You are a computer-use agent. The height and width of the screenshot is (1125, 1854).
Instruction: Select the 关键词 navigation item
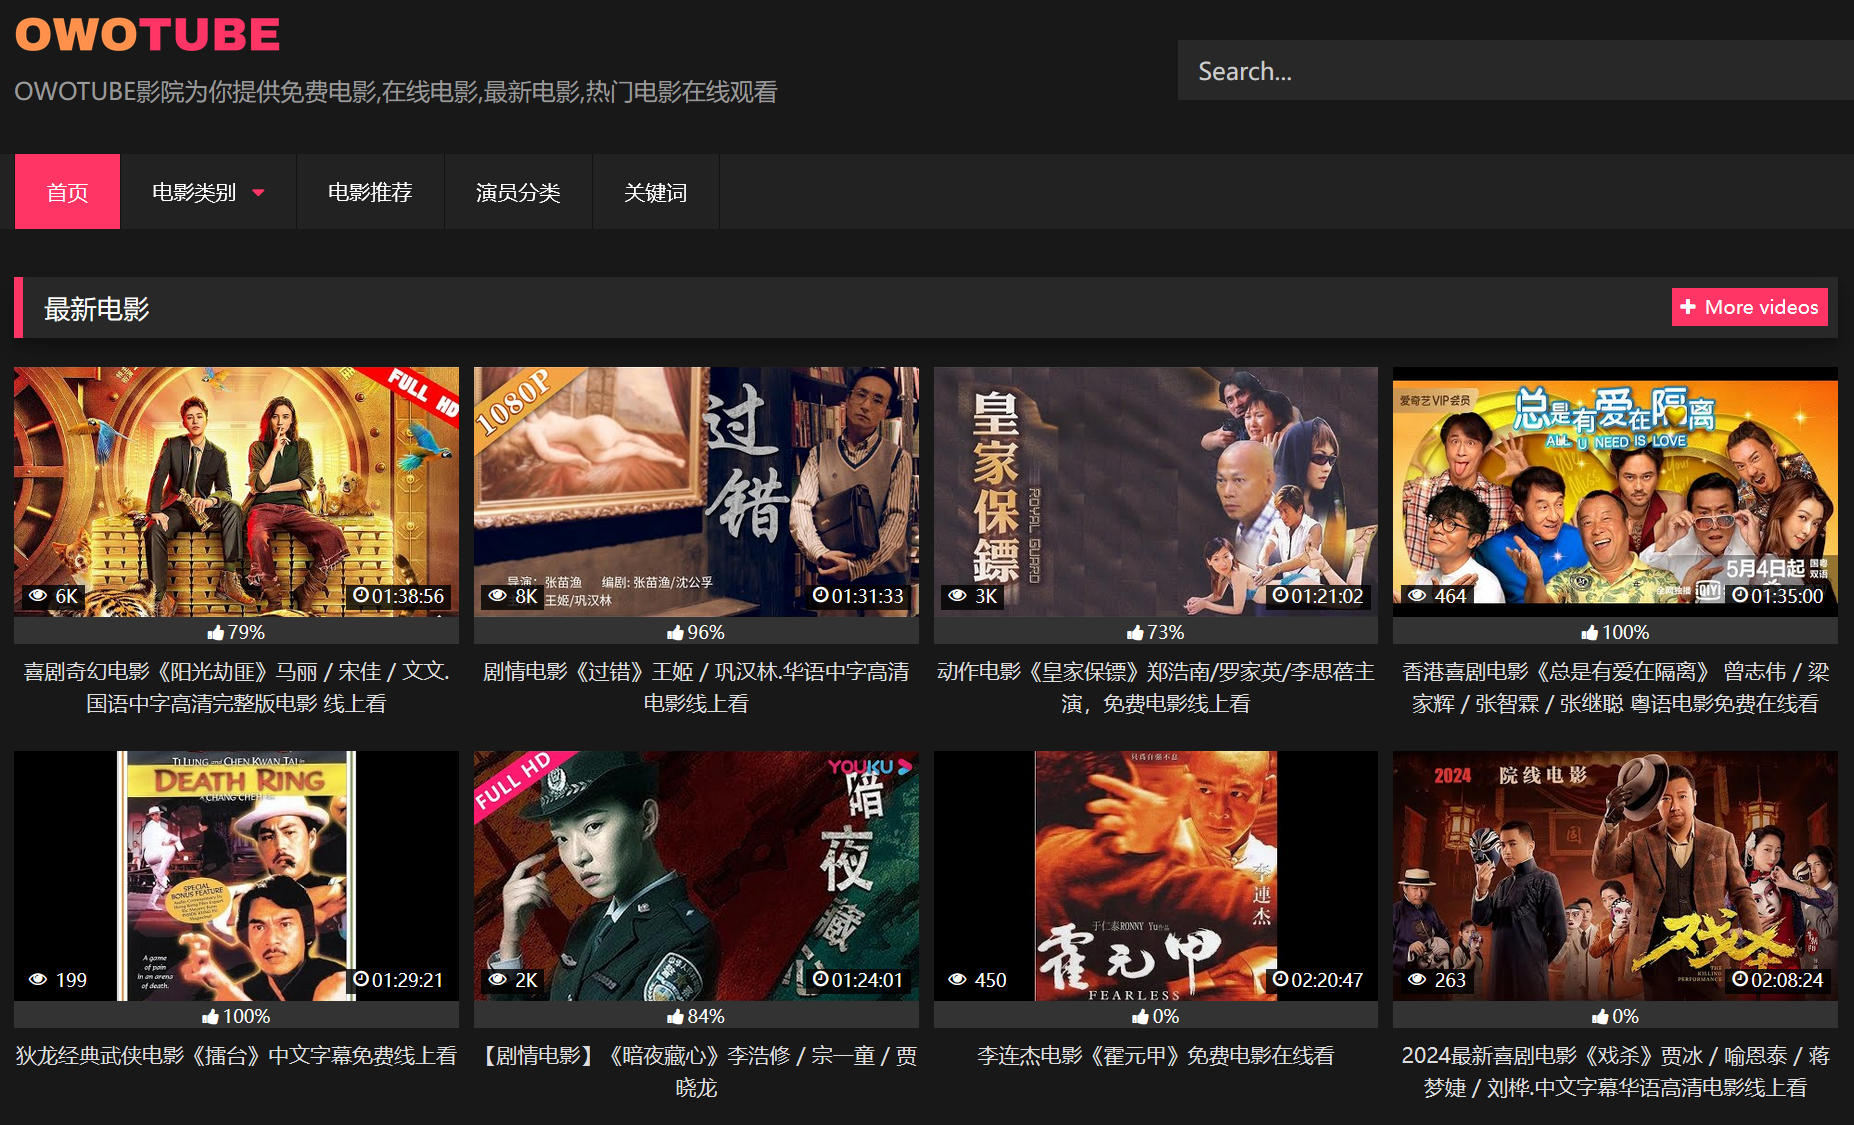coord(655,192)
